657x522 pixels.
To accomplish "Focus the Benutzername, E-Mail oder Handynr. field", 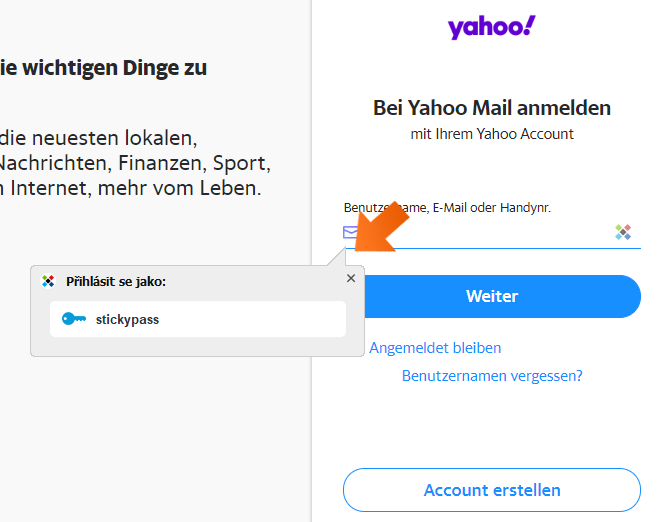I will [492, 233].
